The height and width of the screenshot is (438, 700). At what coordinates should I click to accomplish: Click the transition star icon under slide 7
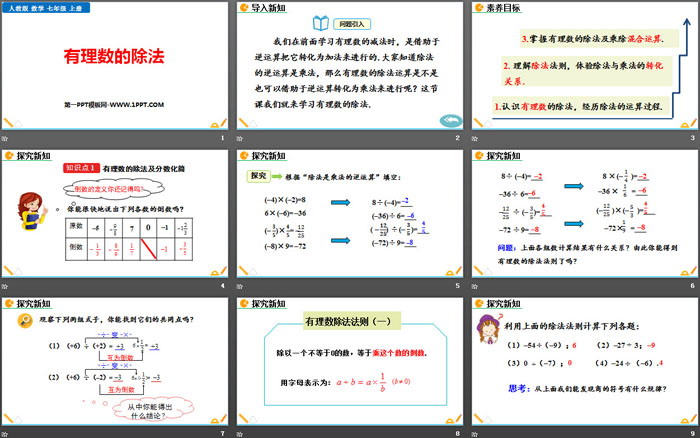[5, 434]
